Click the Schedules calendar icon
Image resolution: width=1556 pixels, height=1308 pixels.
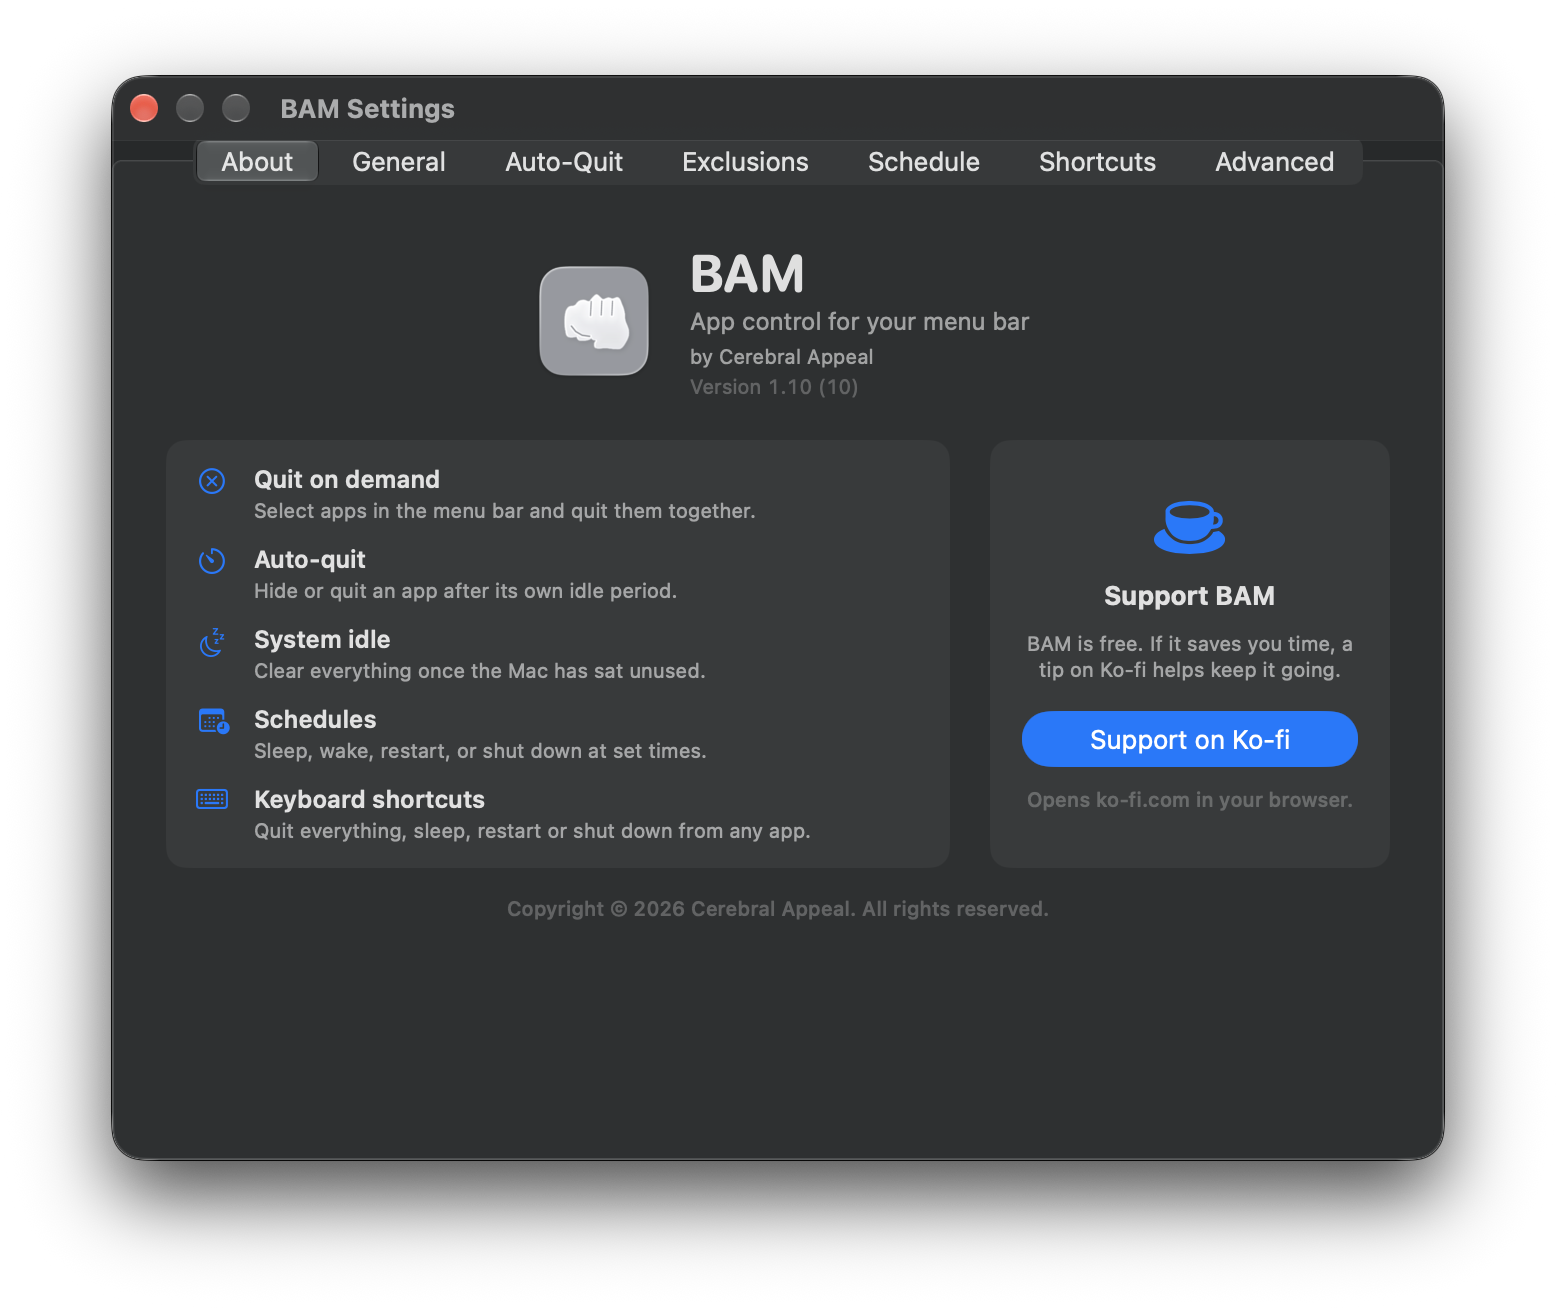[213, 721]
